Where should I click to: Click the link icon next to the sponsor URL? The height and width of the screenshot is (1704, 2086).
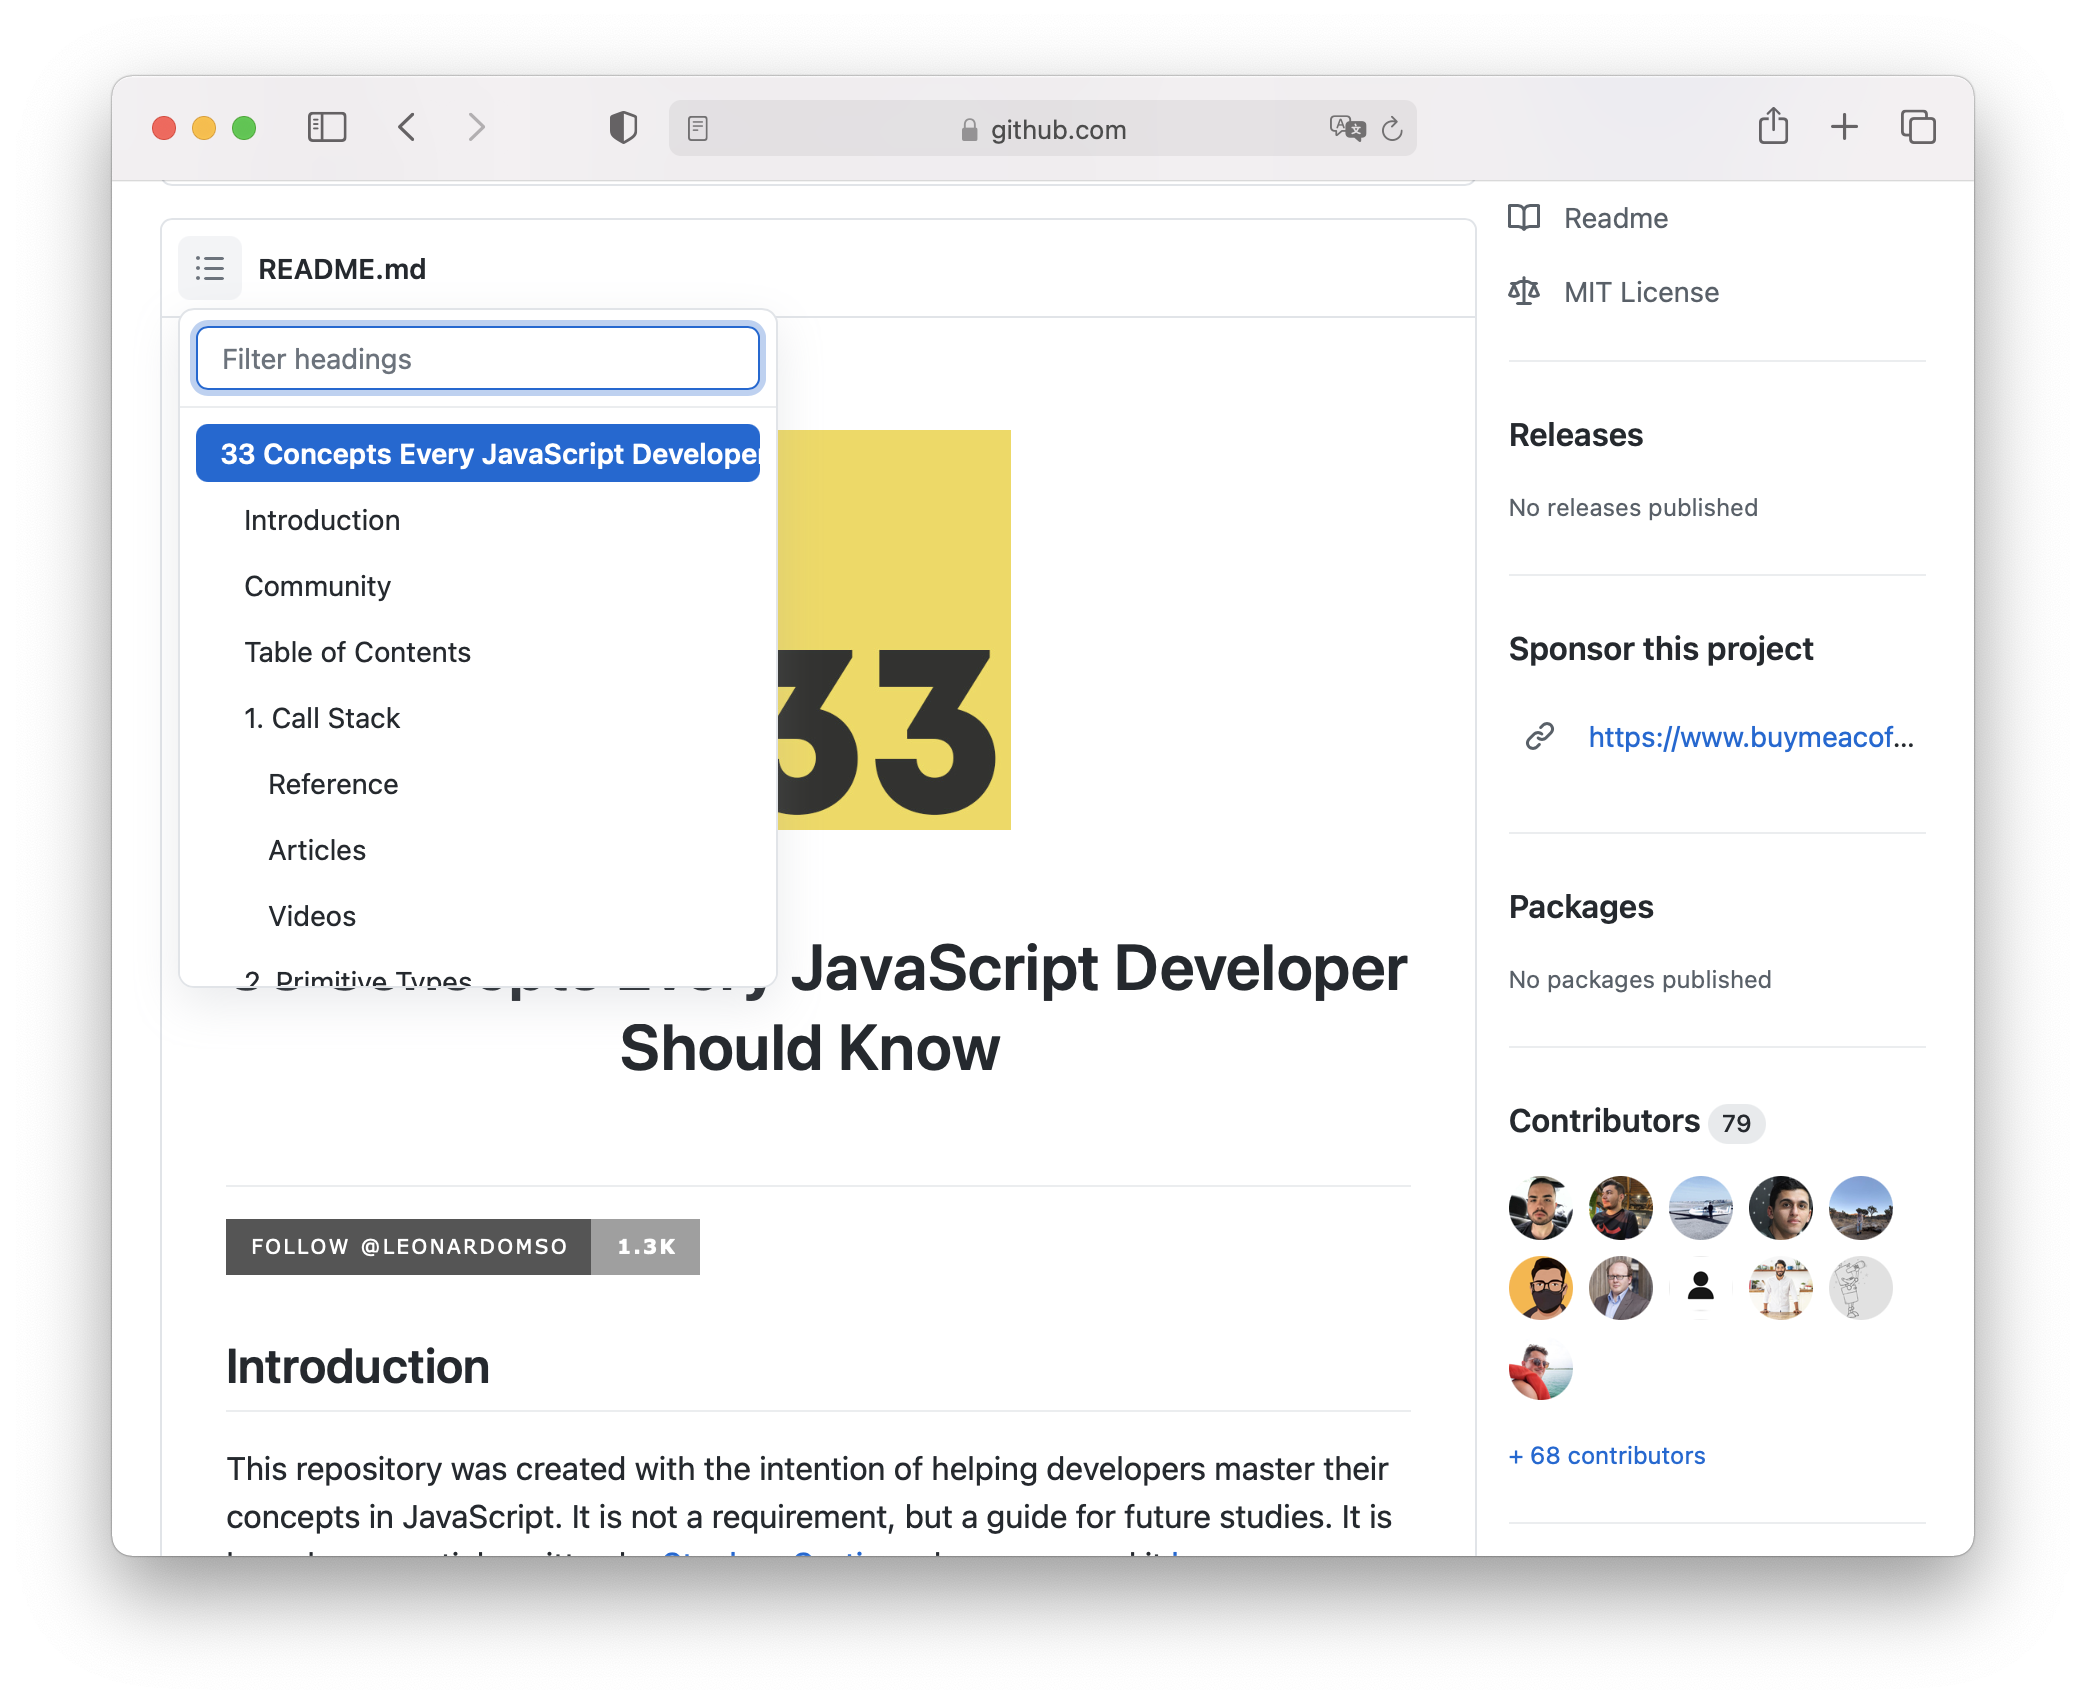[1537, 737]
